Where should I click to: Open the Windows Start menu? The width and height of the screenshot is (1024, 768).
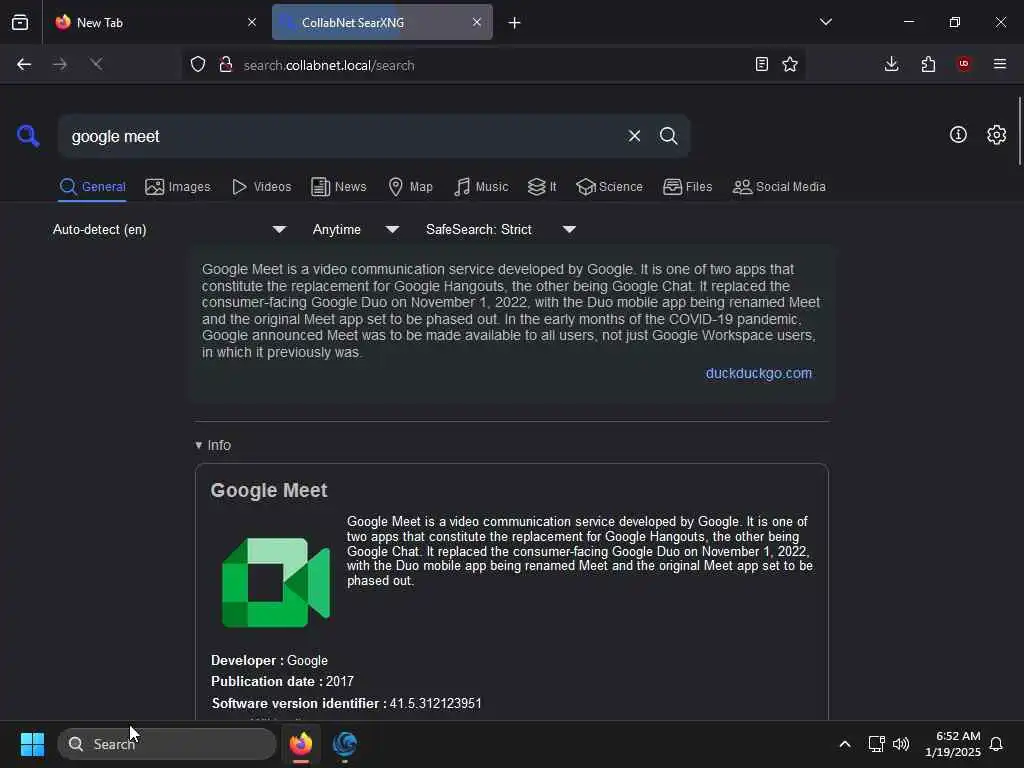point(32,744)
